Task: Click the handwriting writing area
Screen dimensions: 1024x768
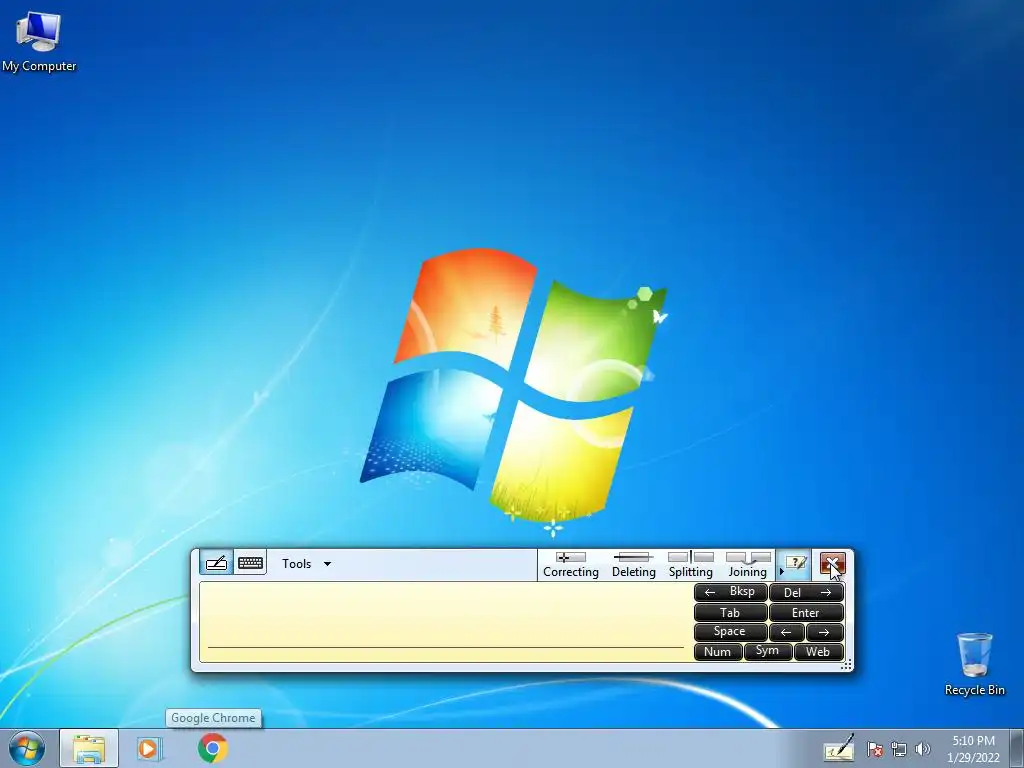Action: coord(445,622)
